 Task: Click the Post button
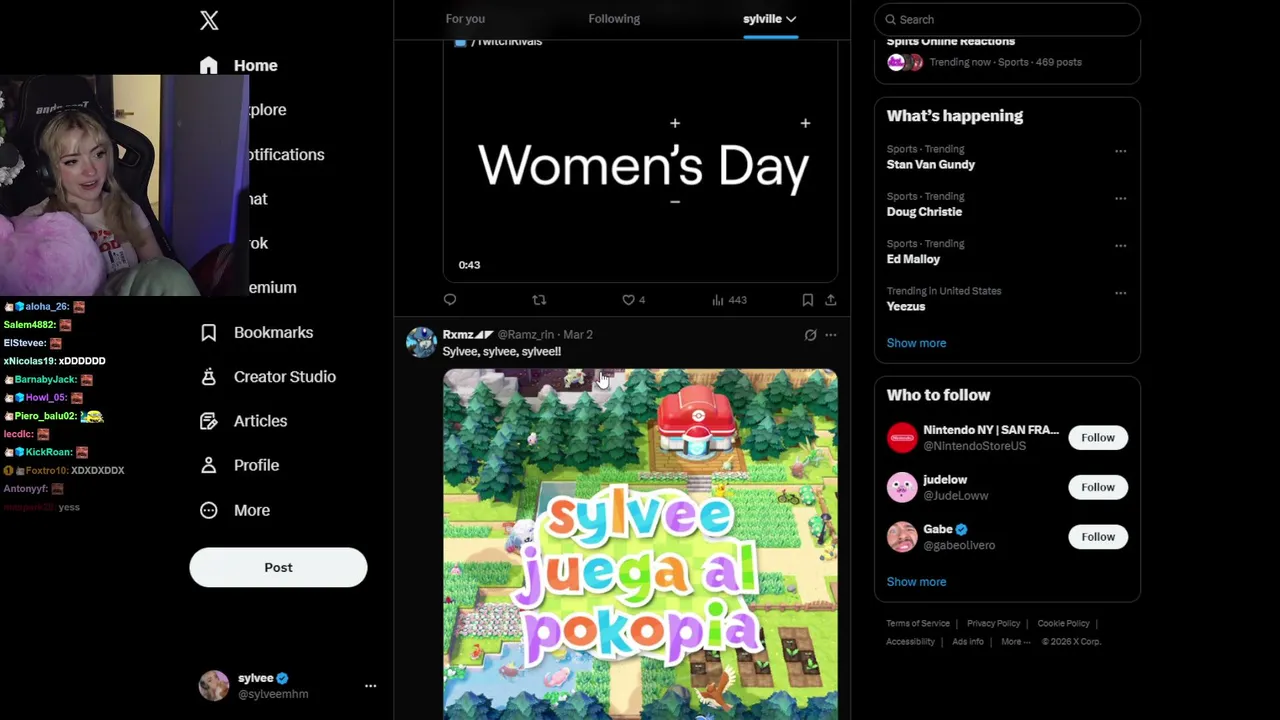point(278,567)
